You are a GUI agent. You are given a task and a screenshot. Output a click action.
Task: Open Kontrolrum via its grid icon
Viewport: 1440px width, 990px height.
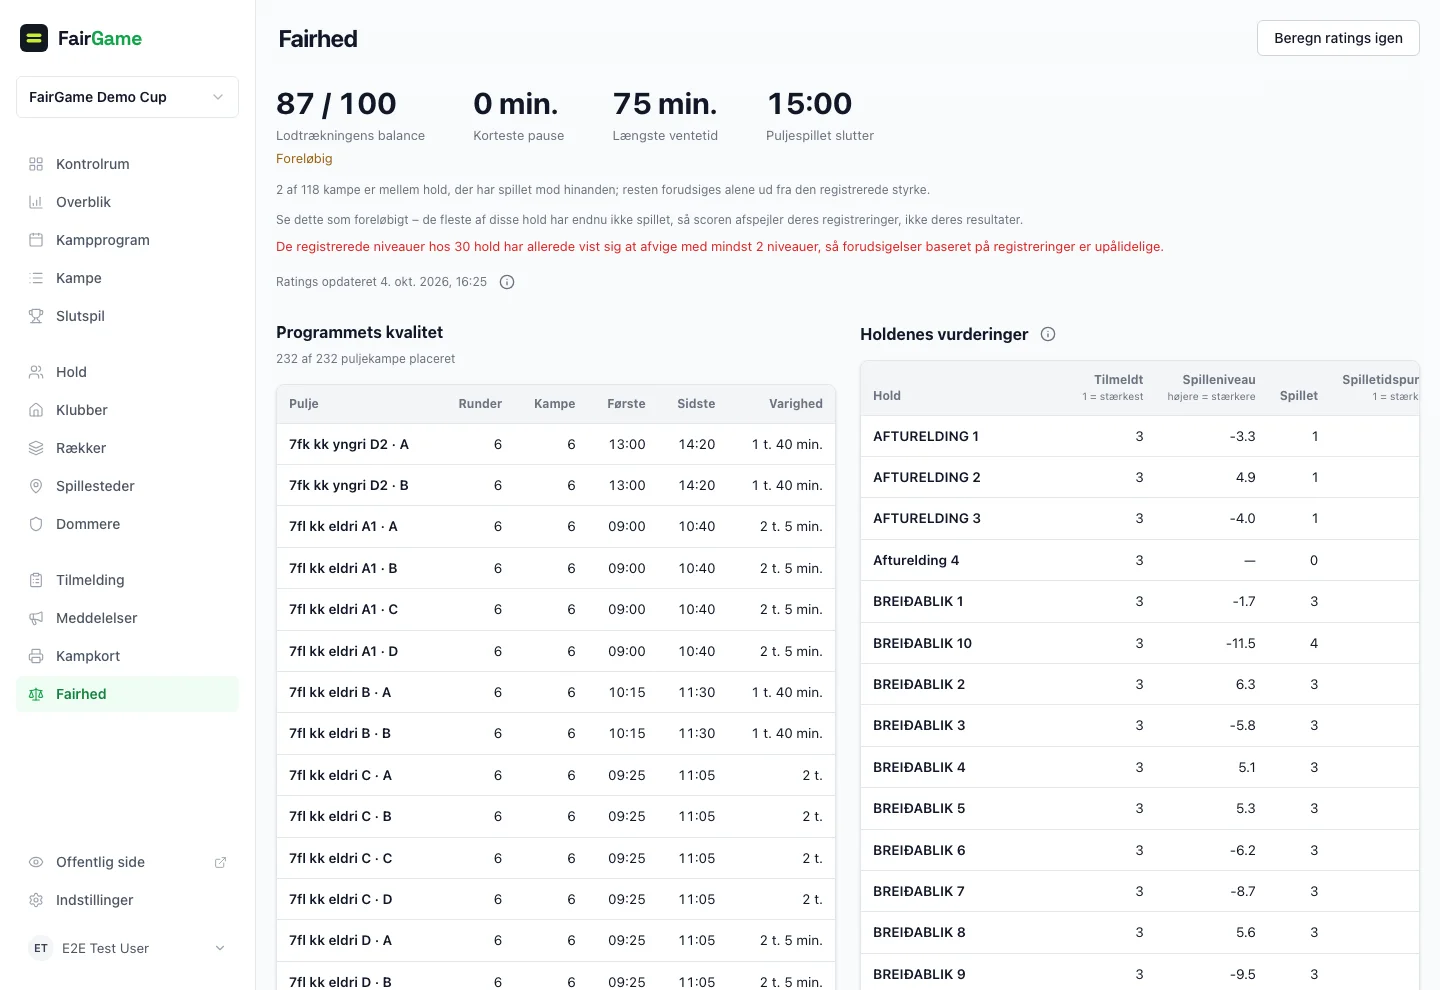click(x=36, y=164)
